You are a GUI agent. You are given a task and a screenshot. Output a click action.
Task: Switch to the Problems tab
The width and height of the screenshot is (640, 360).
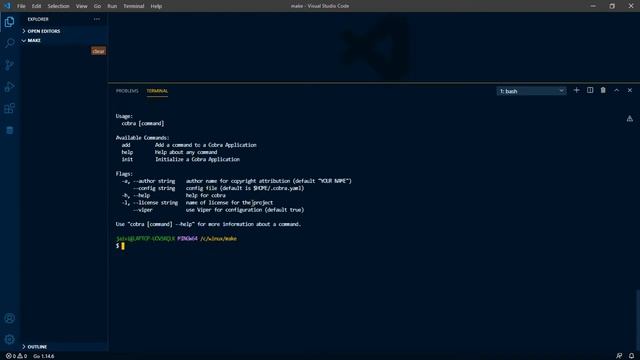click(x=127, y=91)
